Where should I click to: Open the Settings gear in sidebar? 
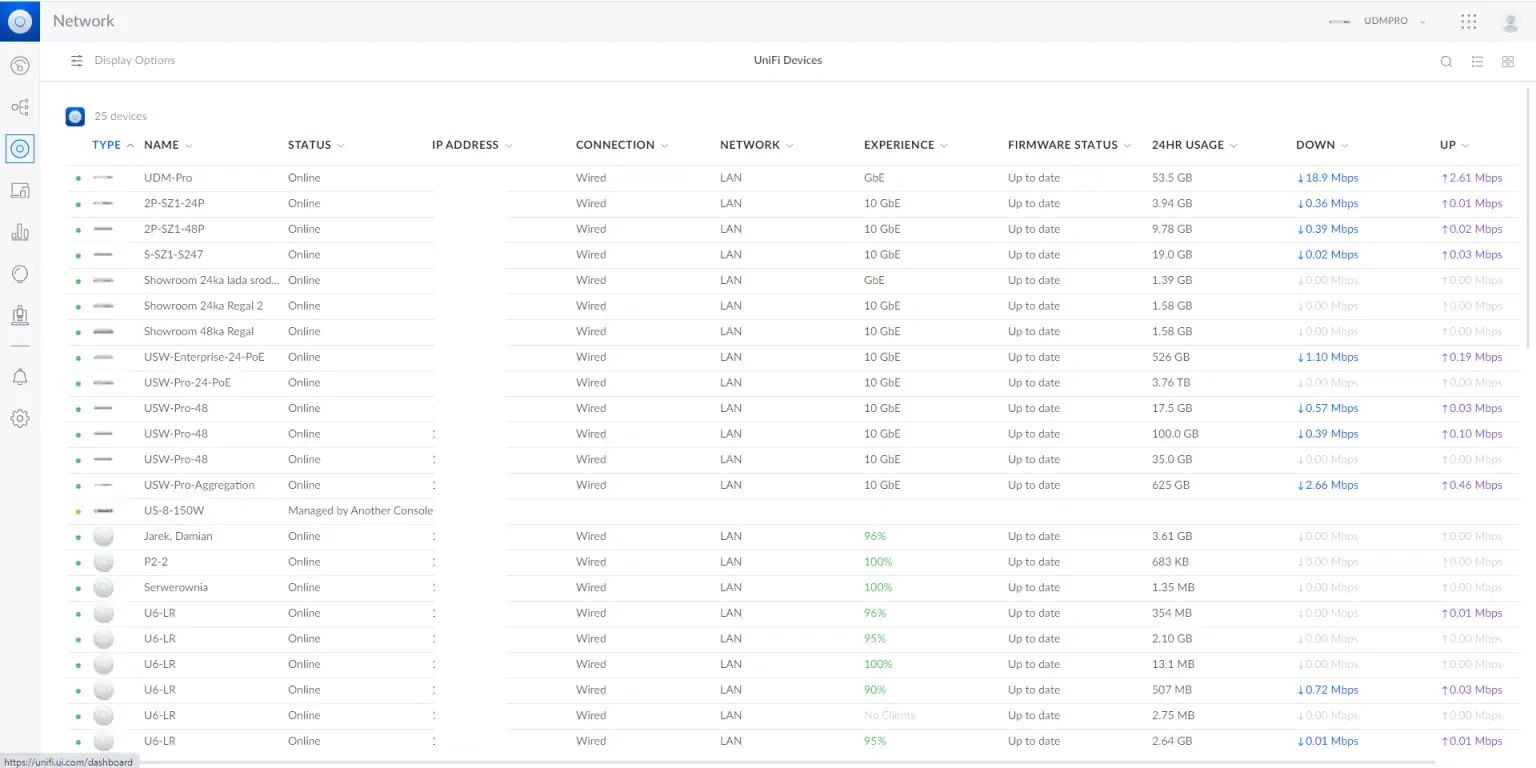point(19,418)
